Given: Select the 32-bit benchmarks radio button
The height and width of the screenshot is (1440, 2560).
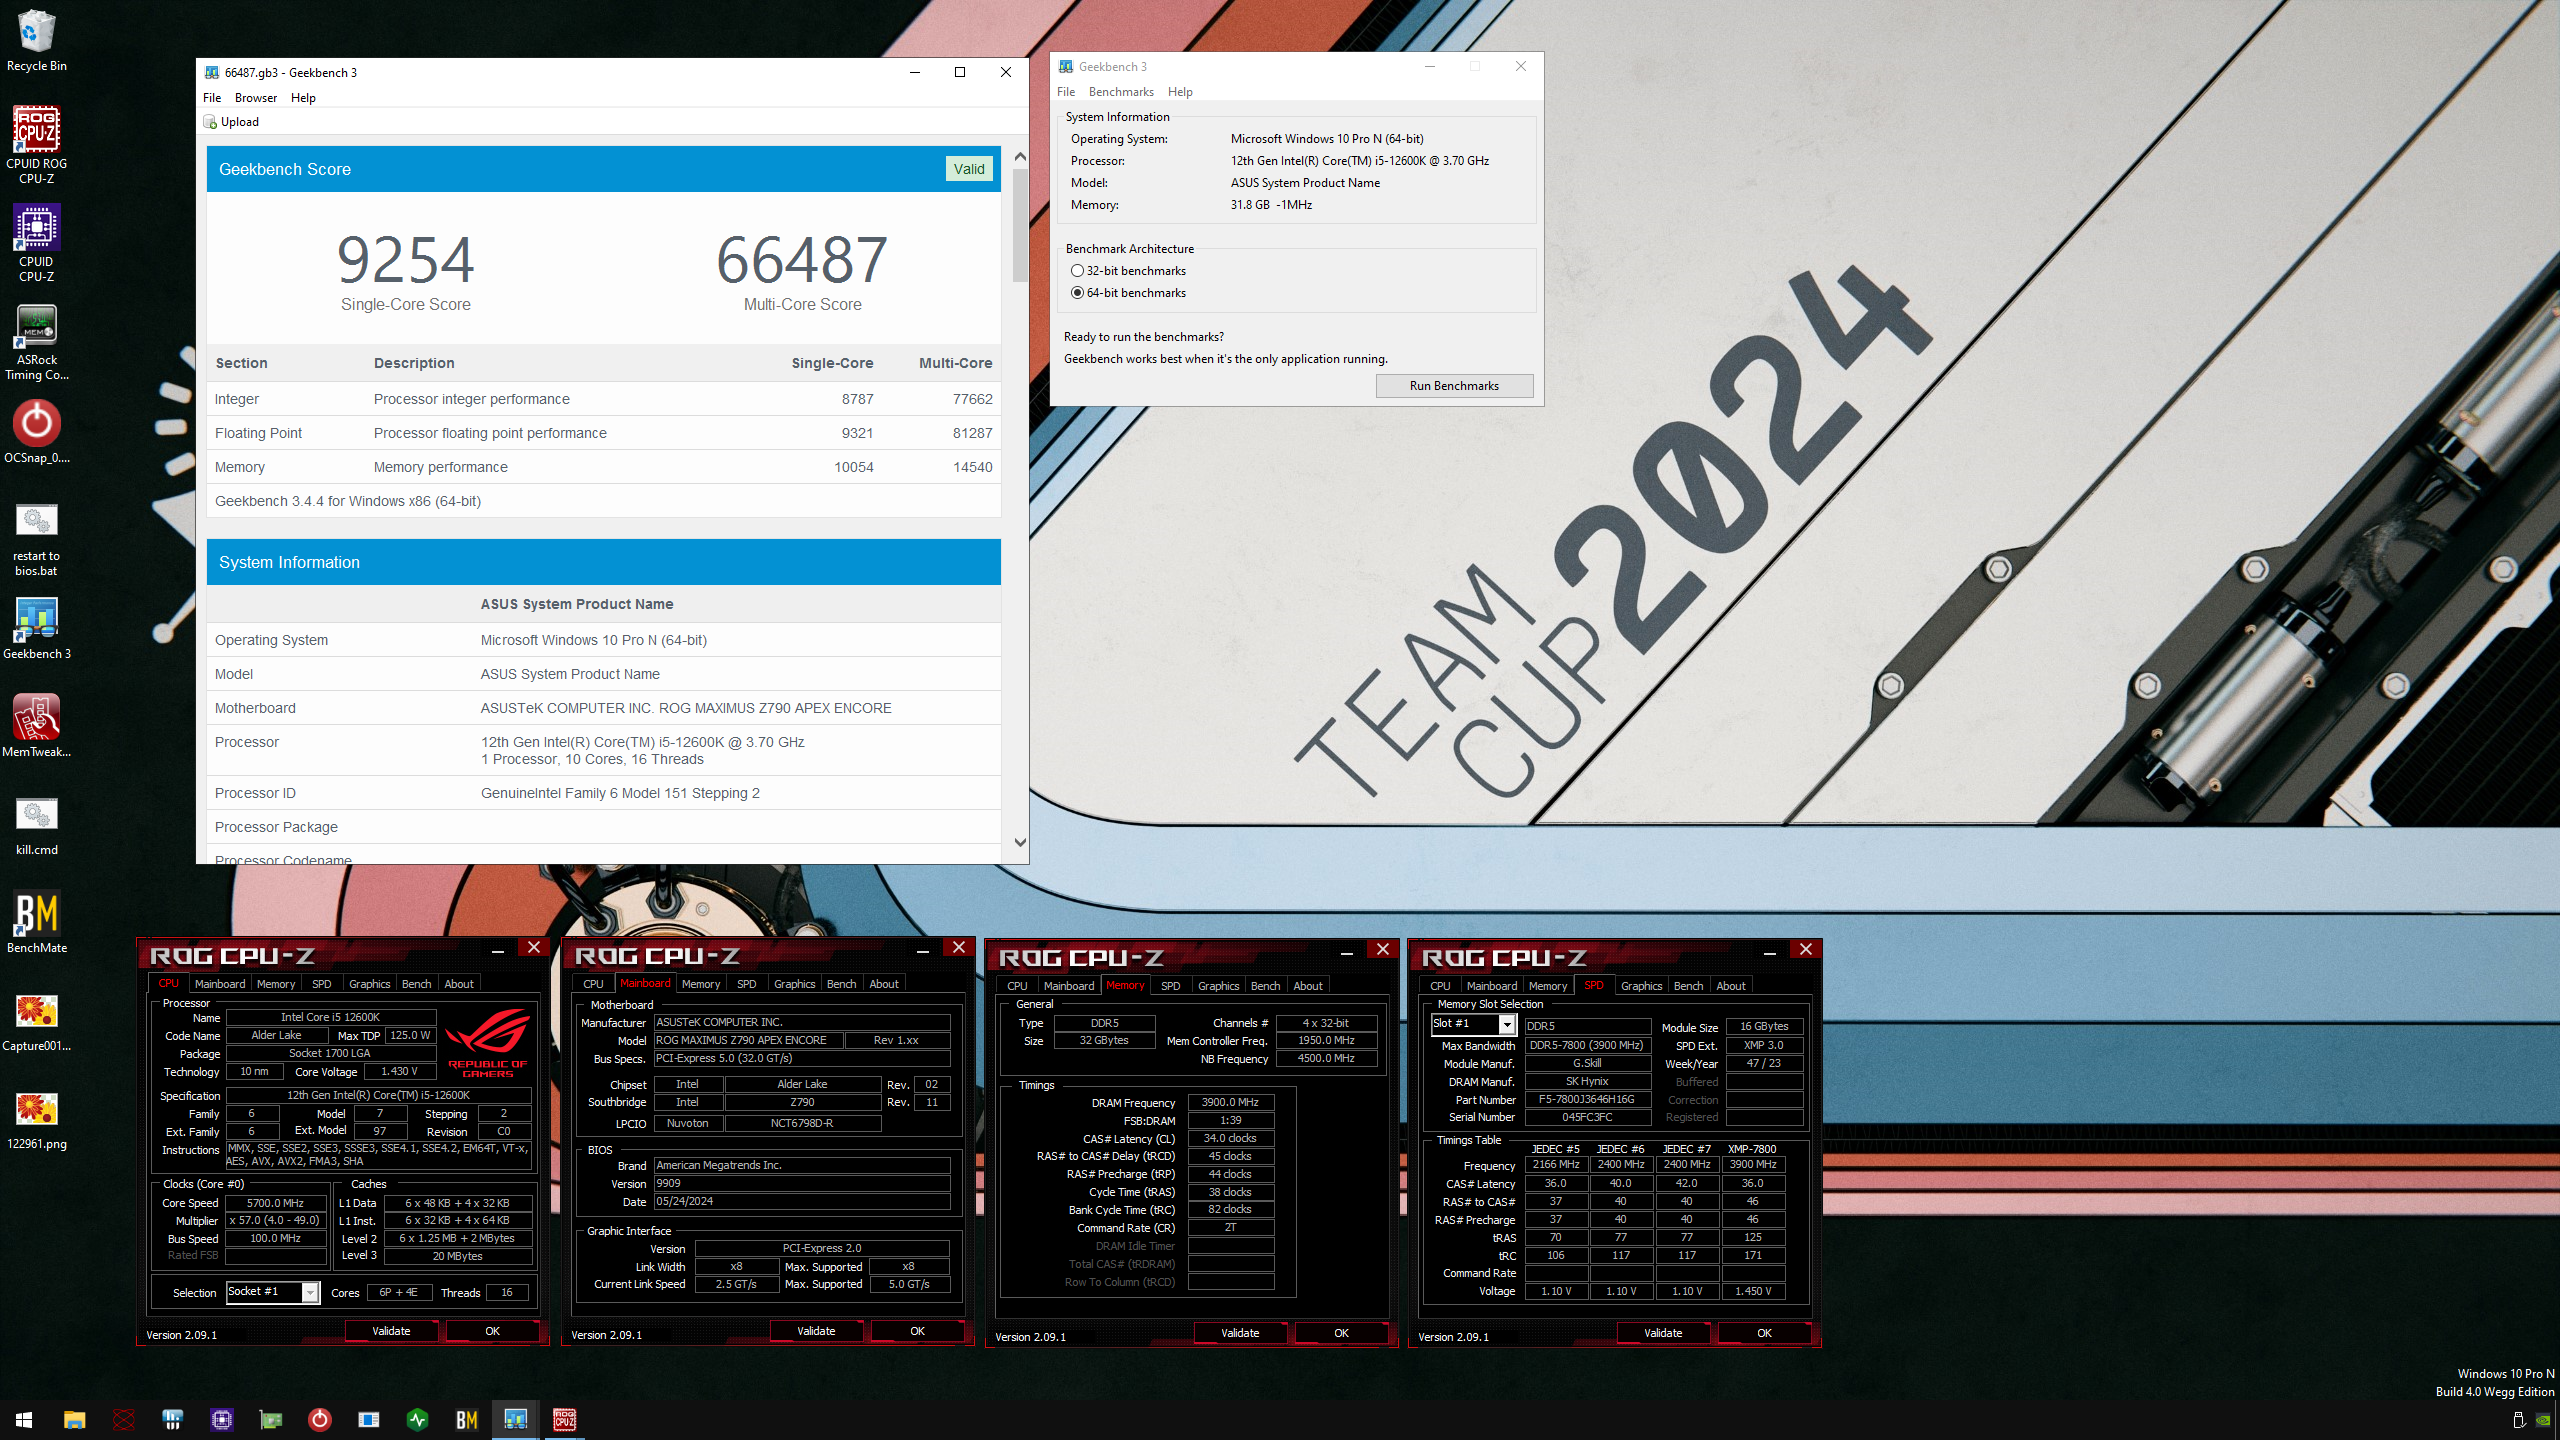Looking at the screenshot, I should (x=1077, y=271).
